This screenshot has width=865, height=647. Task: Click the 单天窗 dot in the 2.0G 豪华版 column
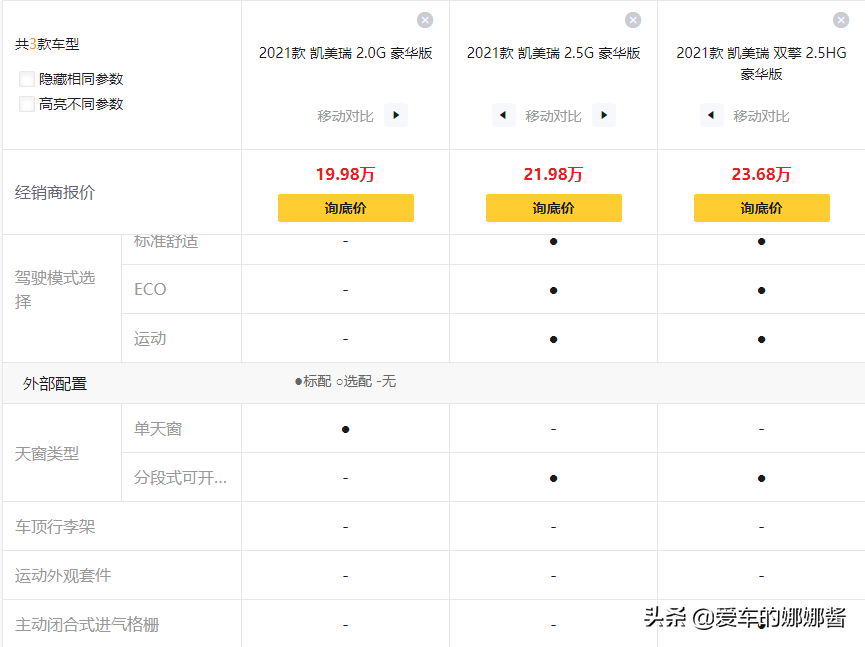click(x=345, y=430)
